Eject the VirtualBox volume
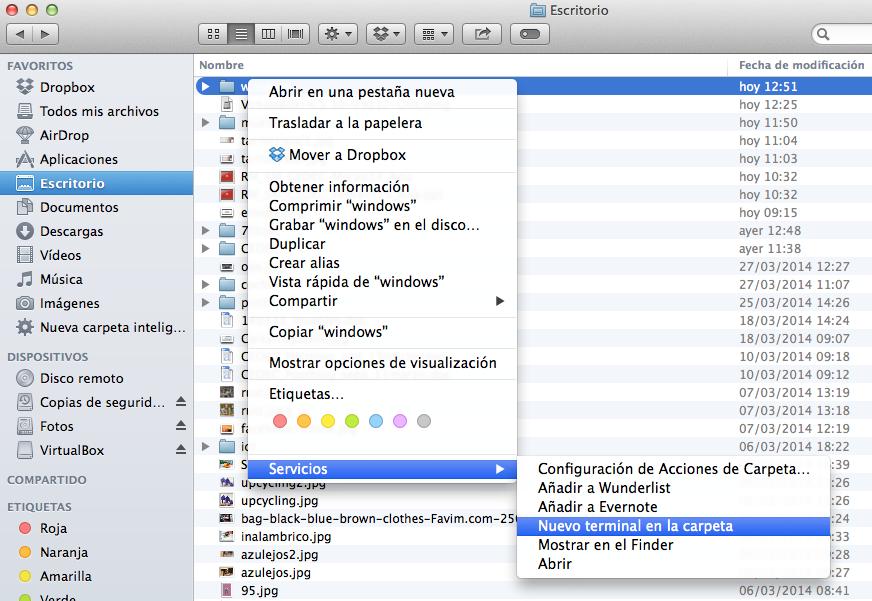The height and width of the screenshot is (601, 872). tap(181, 451)
